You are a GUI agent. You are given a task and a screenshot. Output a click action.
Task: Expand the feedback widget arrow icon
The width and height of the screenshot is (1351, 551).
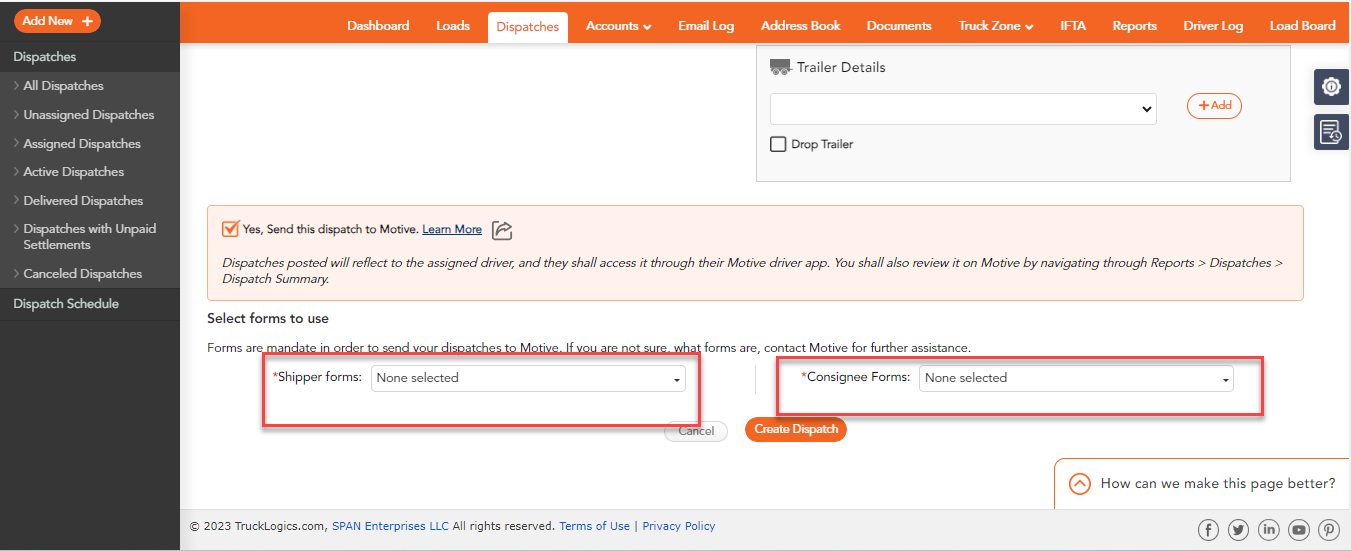pyautogui.click(x=1079, y=484)
